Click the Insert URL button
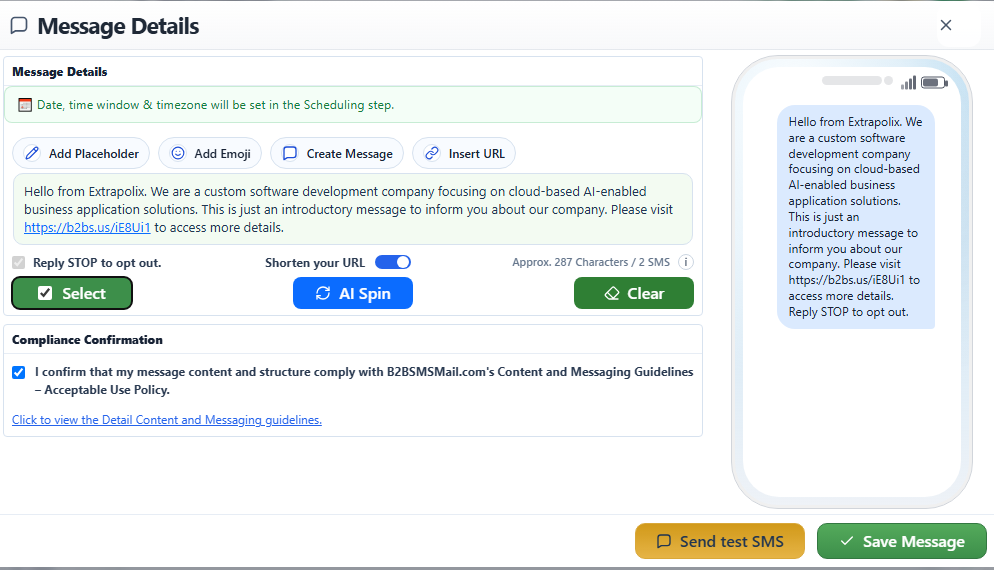This screenshot has height=570, width=994. point(464,153)
